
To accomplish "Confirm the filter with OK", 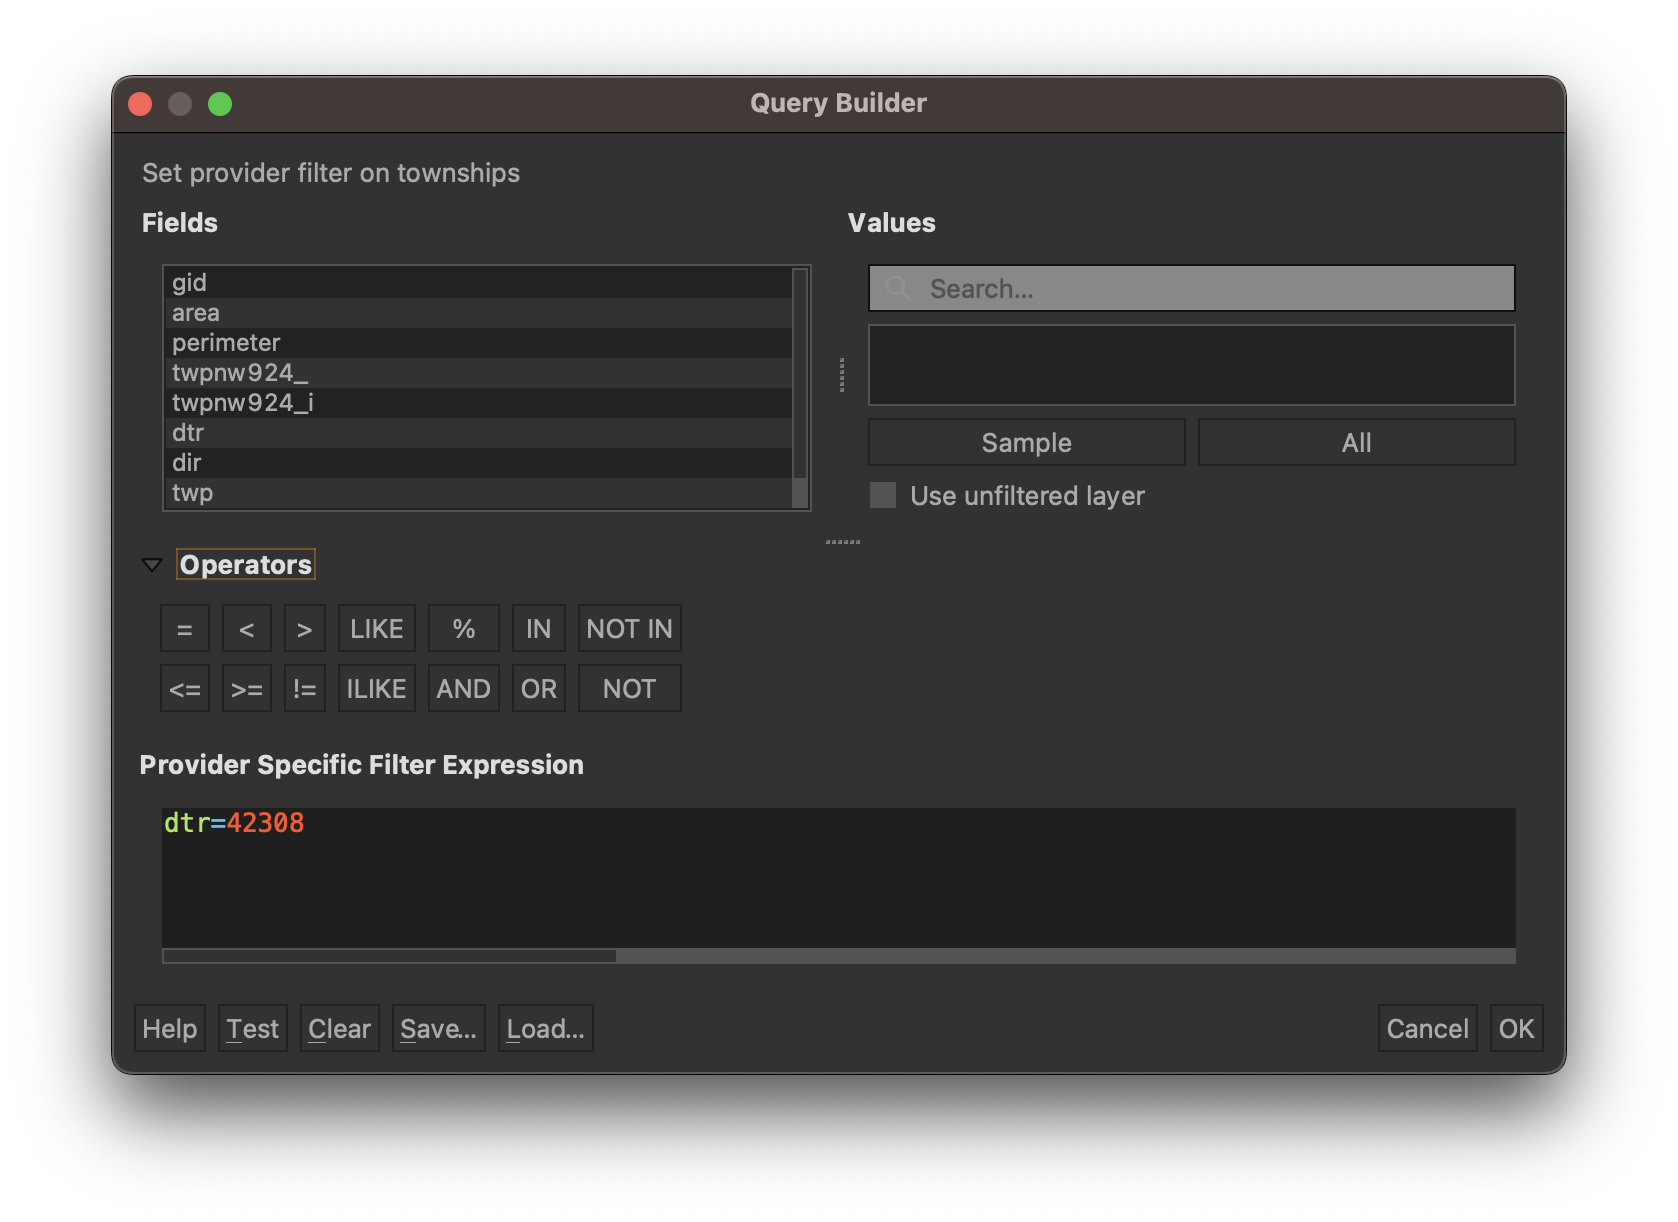I will coord(1517,1028).
